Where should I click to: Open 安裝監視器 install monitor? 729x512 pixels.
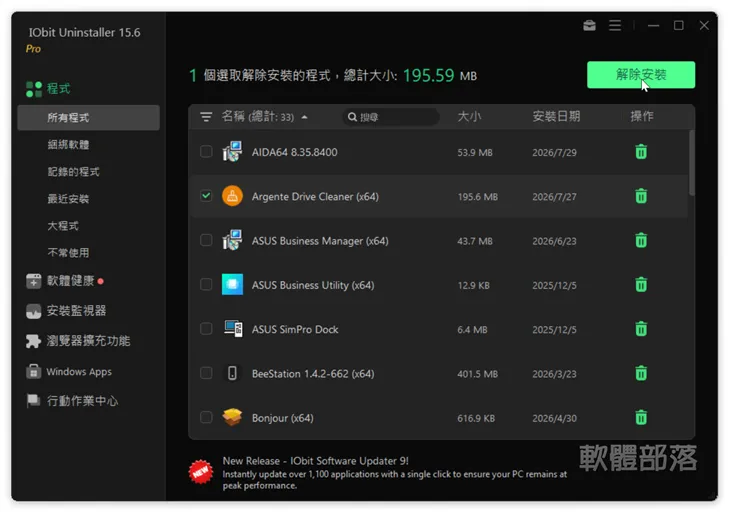point(76,311)
